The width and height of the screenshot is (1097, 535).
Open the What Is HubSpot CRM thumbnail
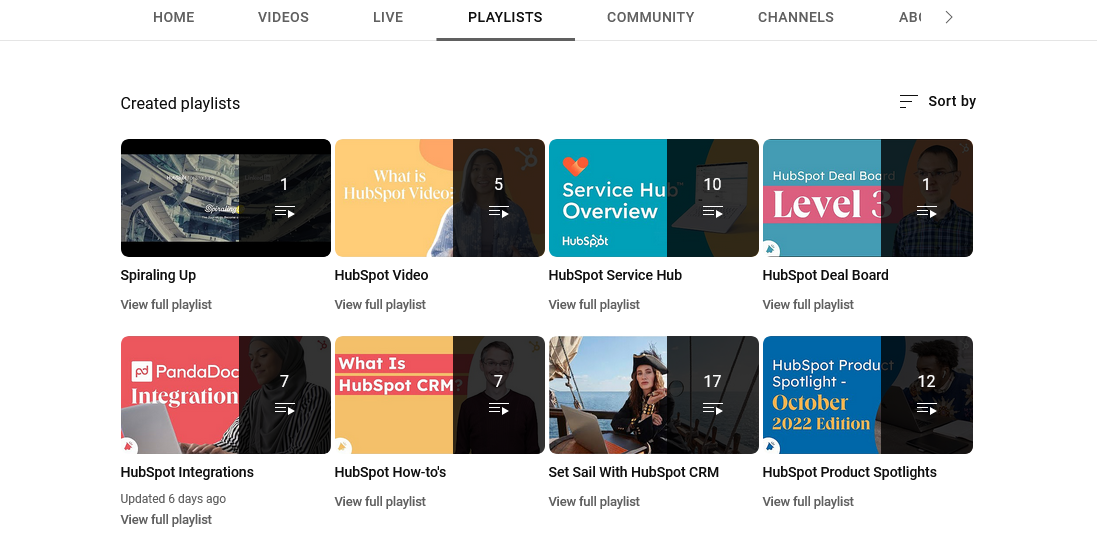[x=440, y=395]
